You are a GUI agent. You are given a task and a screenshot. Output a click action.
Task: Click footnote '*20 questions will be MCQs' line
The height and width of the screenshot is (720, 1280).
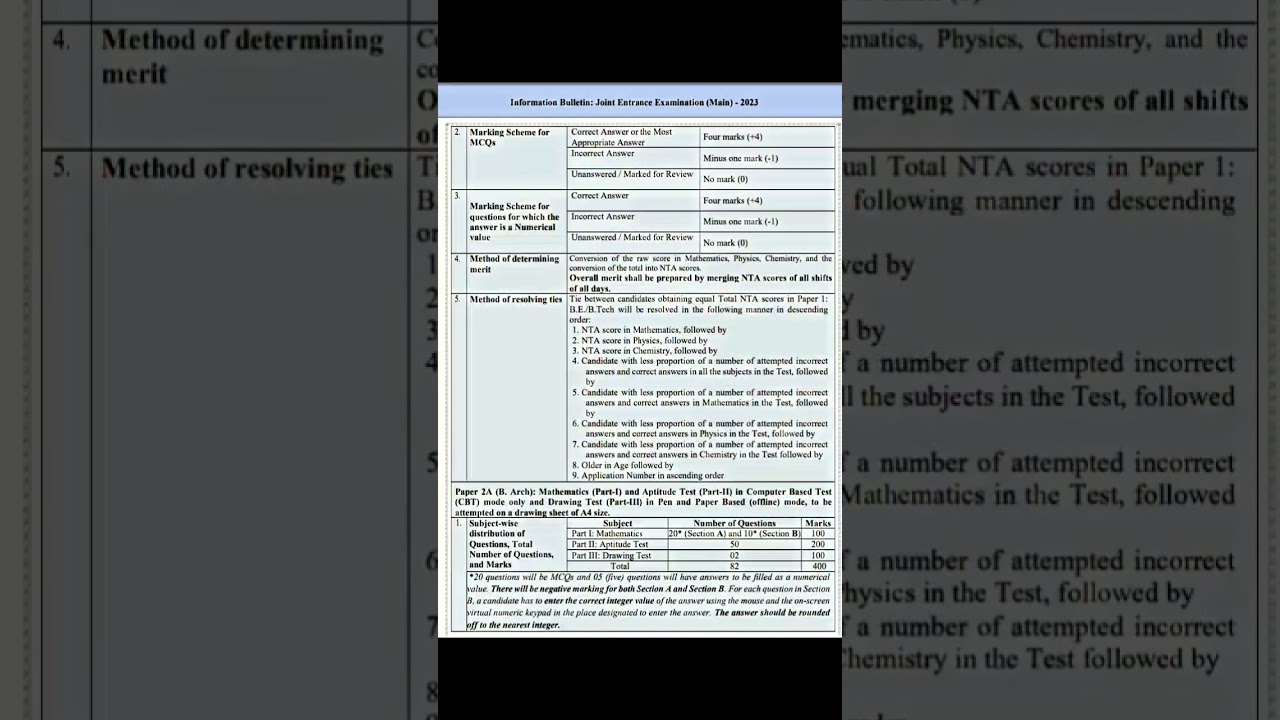tap(649, 577)
